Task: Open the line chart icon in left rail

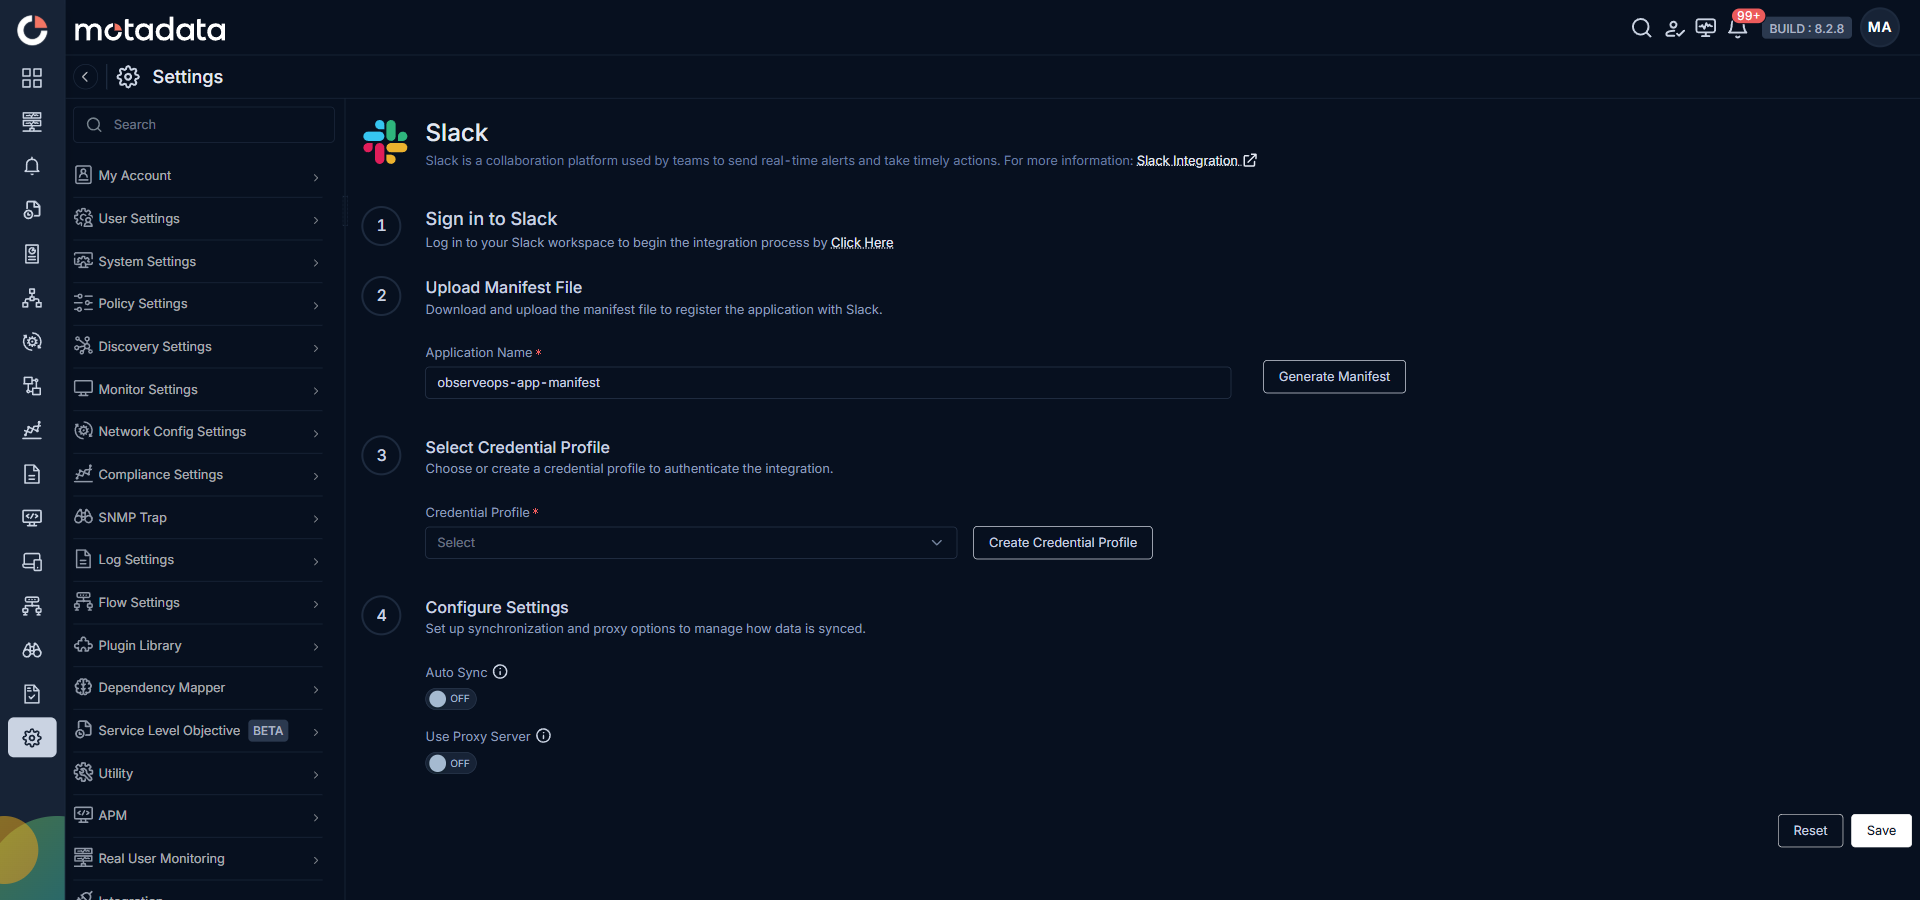Action: click(32, 430)
